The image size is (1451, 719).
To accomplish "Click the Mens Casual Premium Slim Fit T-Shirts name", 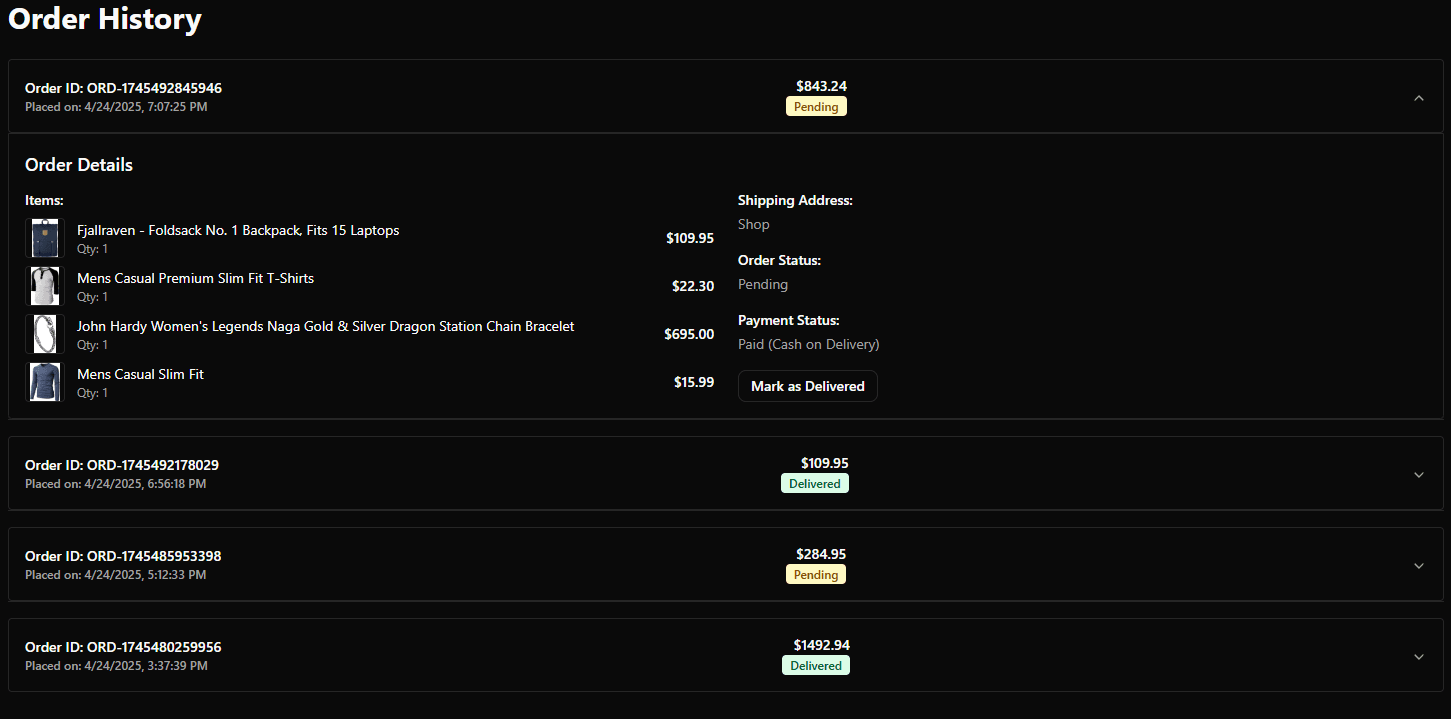I will point(195,278).
